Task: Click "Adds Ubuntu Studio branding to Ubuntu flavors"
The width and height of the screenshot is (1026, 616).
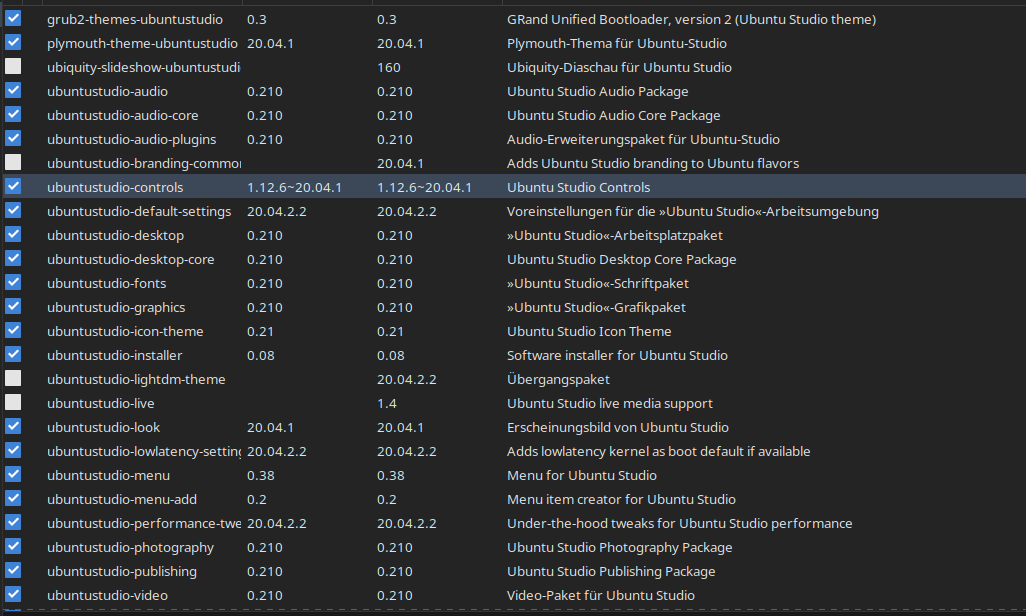Action: point(653,164)
